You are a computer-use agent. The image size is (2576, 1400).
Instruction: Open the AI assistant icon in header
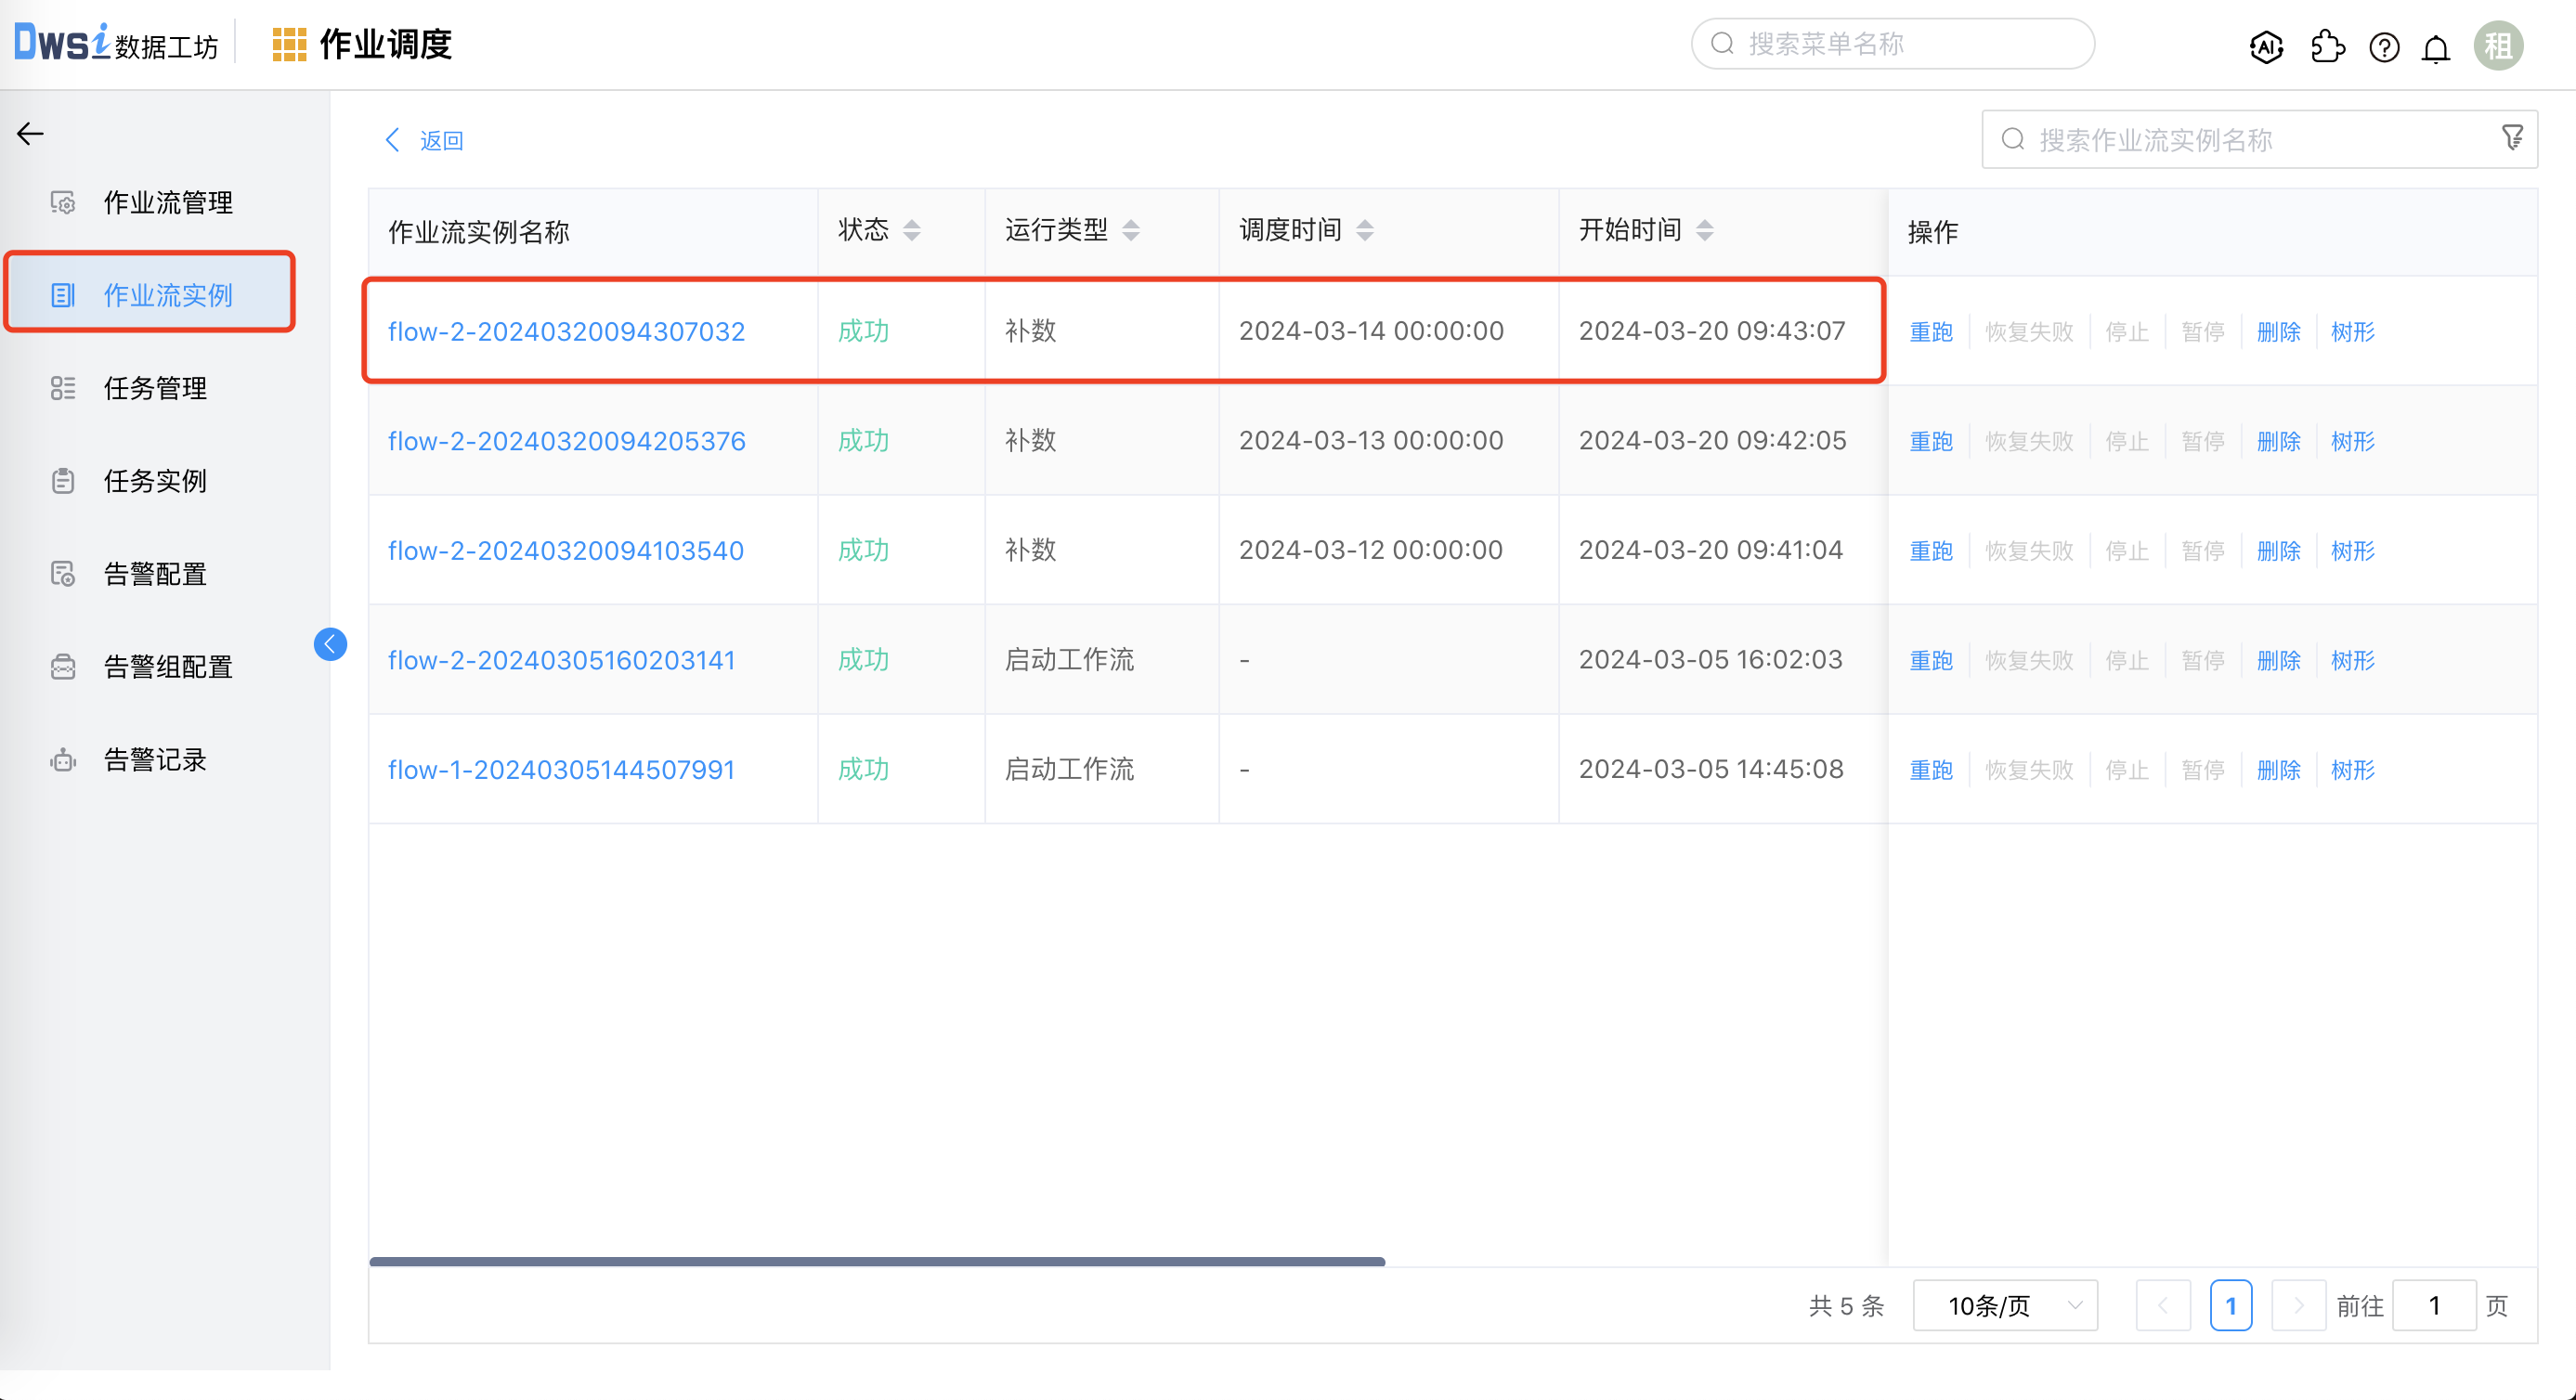coord(2266,46)
